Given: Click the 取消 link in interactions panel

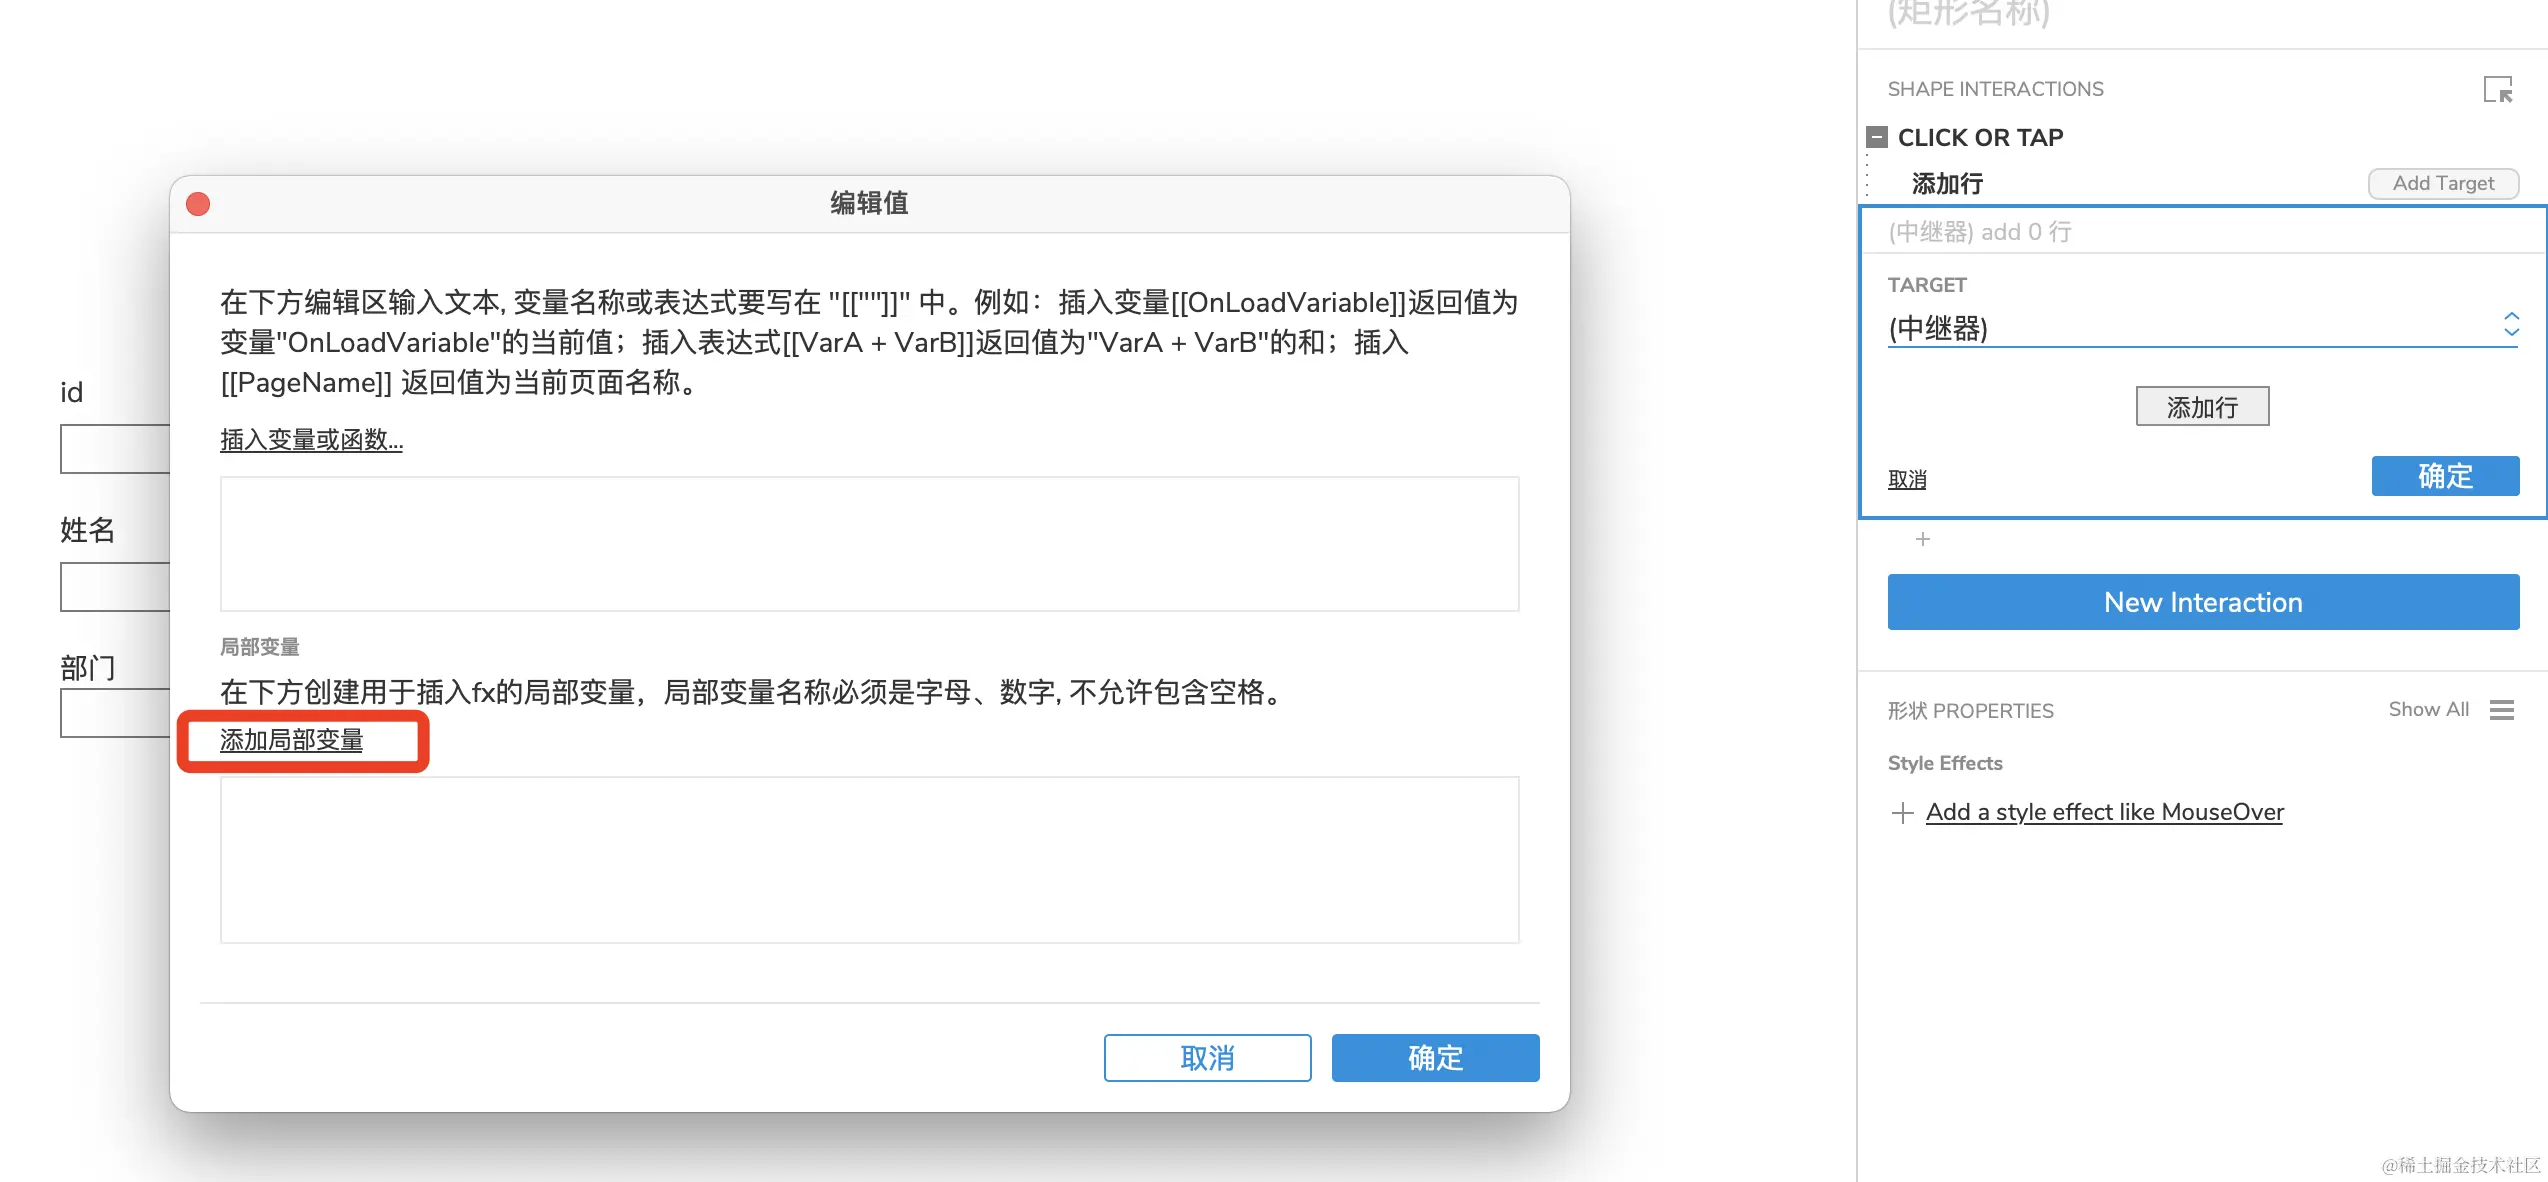Looking at the screenshot, I should (1906, 480).
